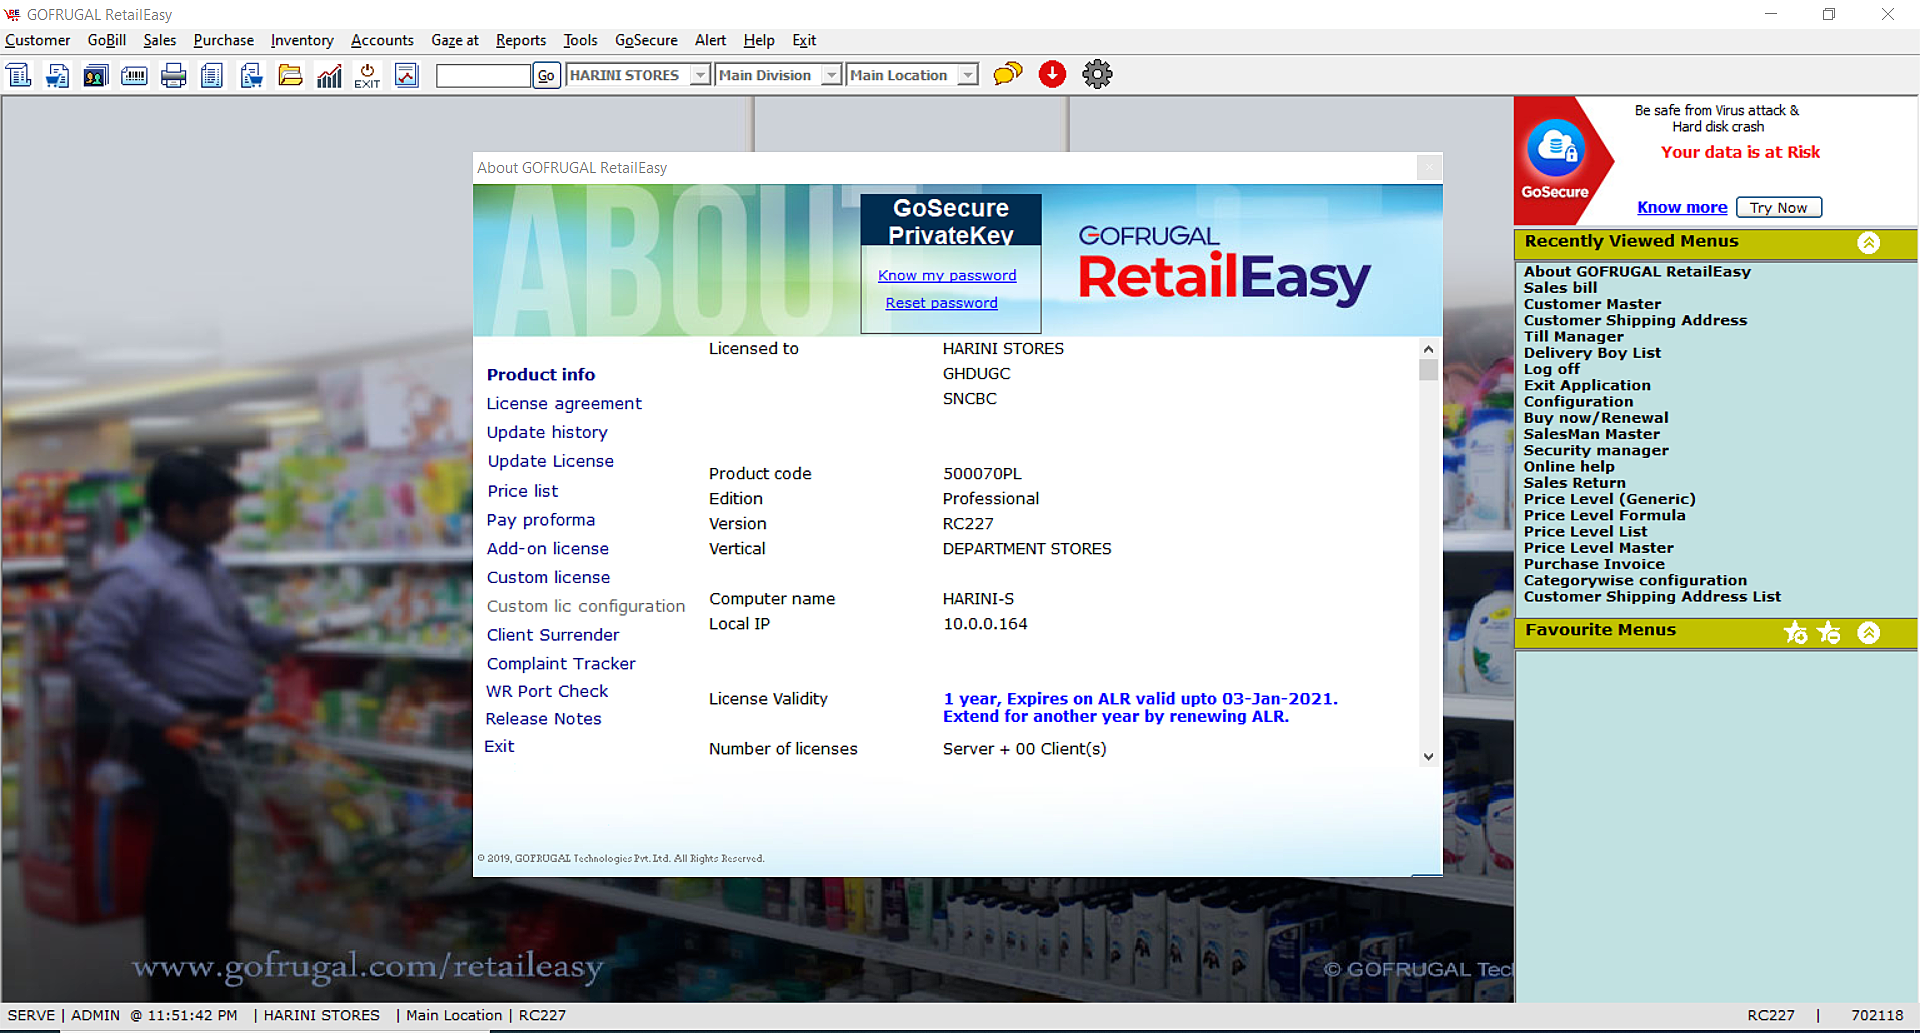Click the yellow chat bubbles icon

[x=1007, y=74]
